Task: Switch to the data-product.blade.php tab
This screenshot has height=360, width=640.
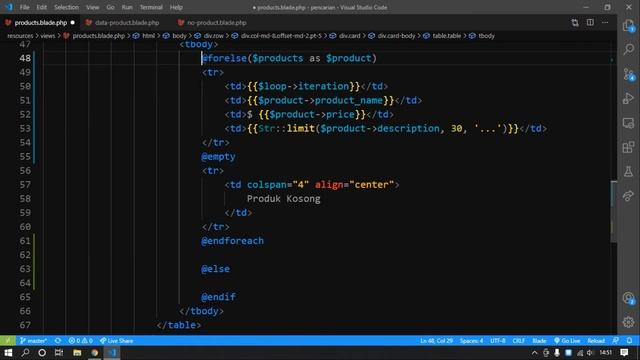Action: point(127,23)
